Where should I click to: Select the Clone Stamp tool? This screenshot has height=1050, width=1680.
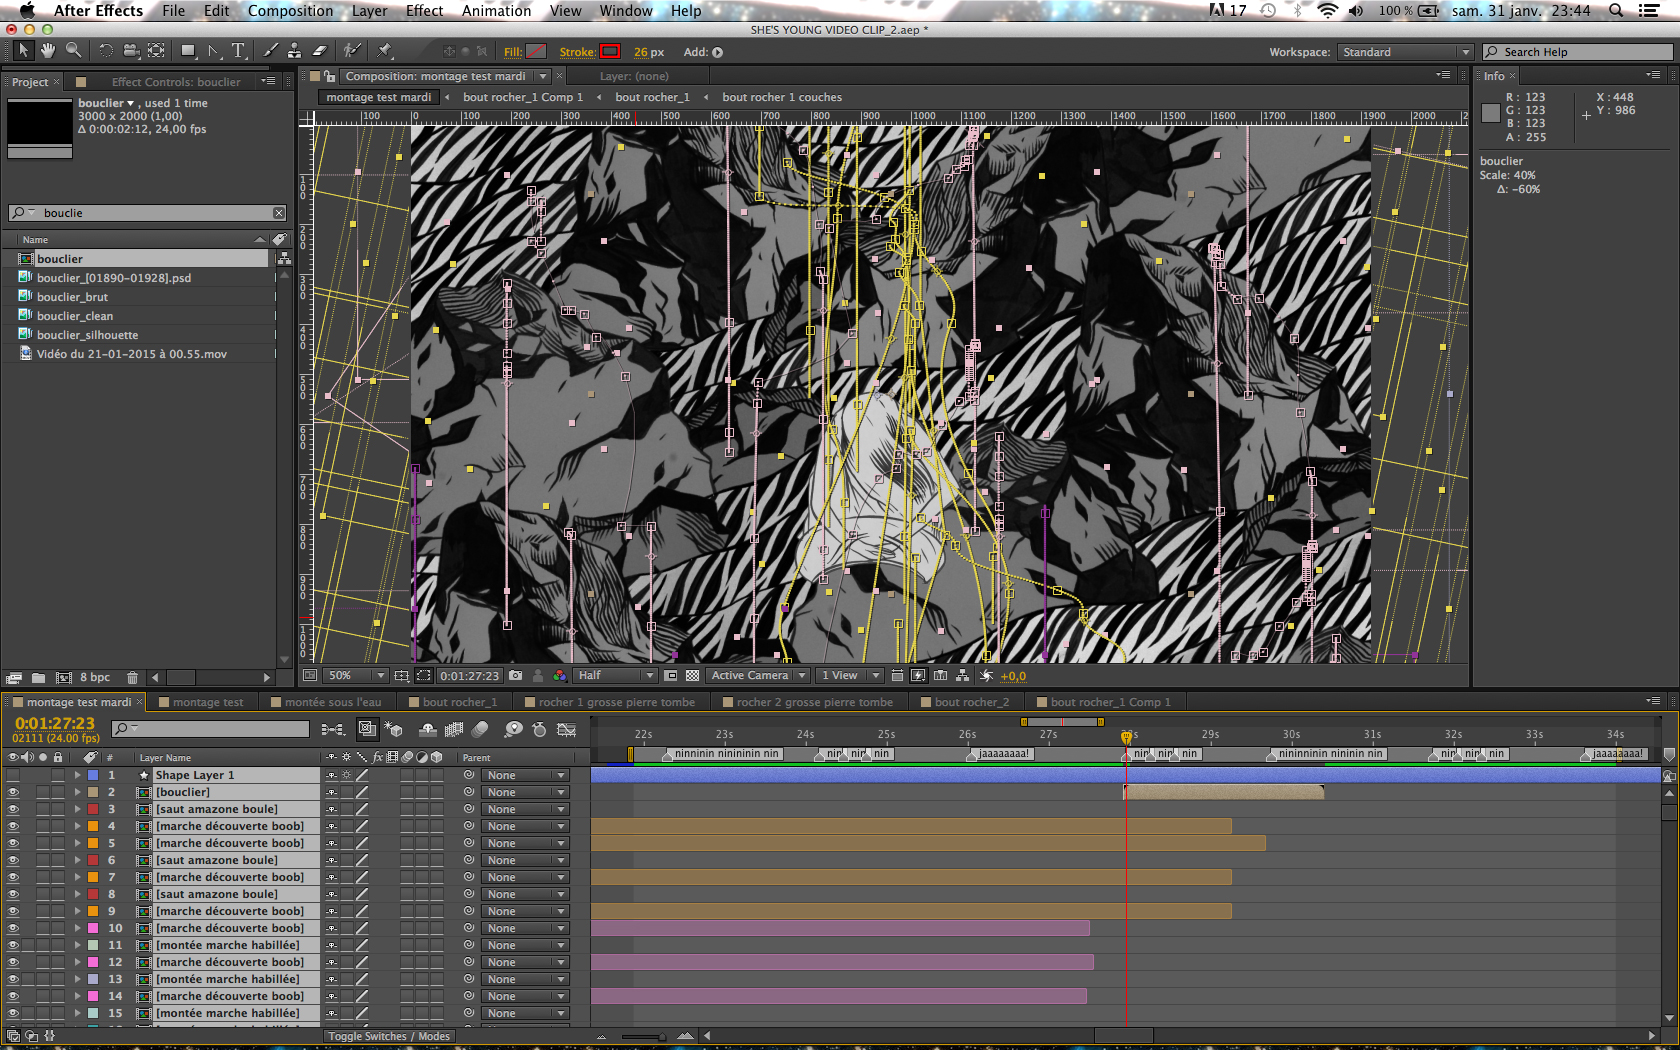(x=294, y=50)
